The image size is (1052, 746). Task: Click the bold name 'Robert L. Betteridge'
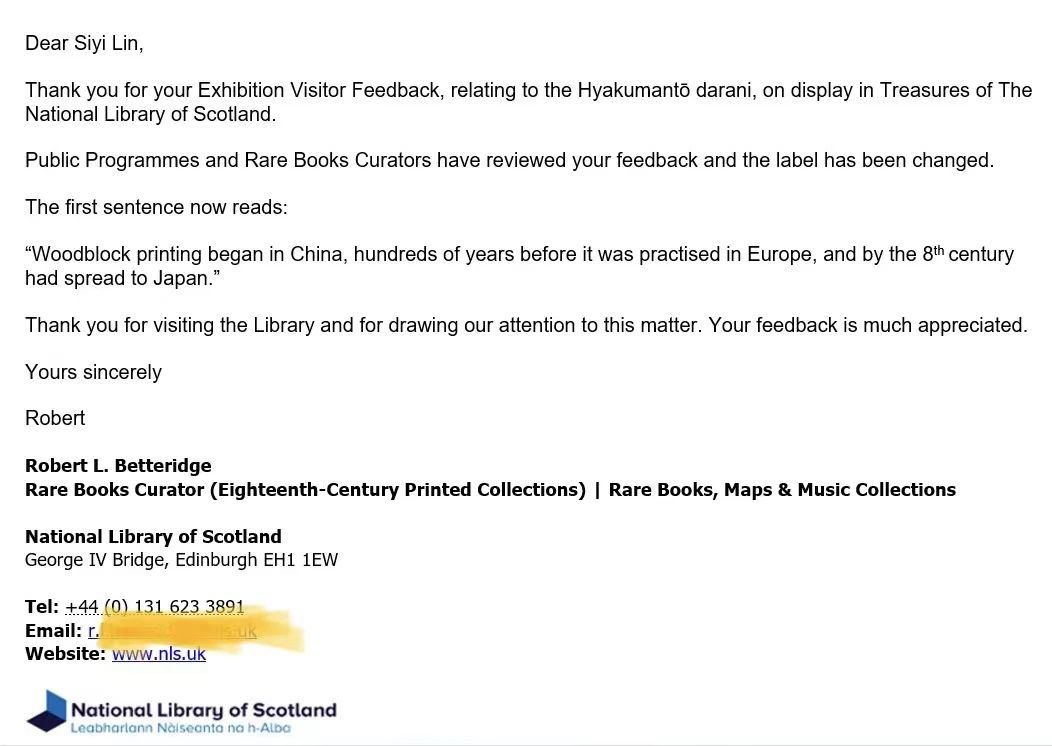click(118, 466)
